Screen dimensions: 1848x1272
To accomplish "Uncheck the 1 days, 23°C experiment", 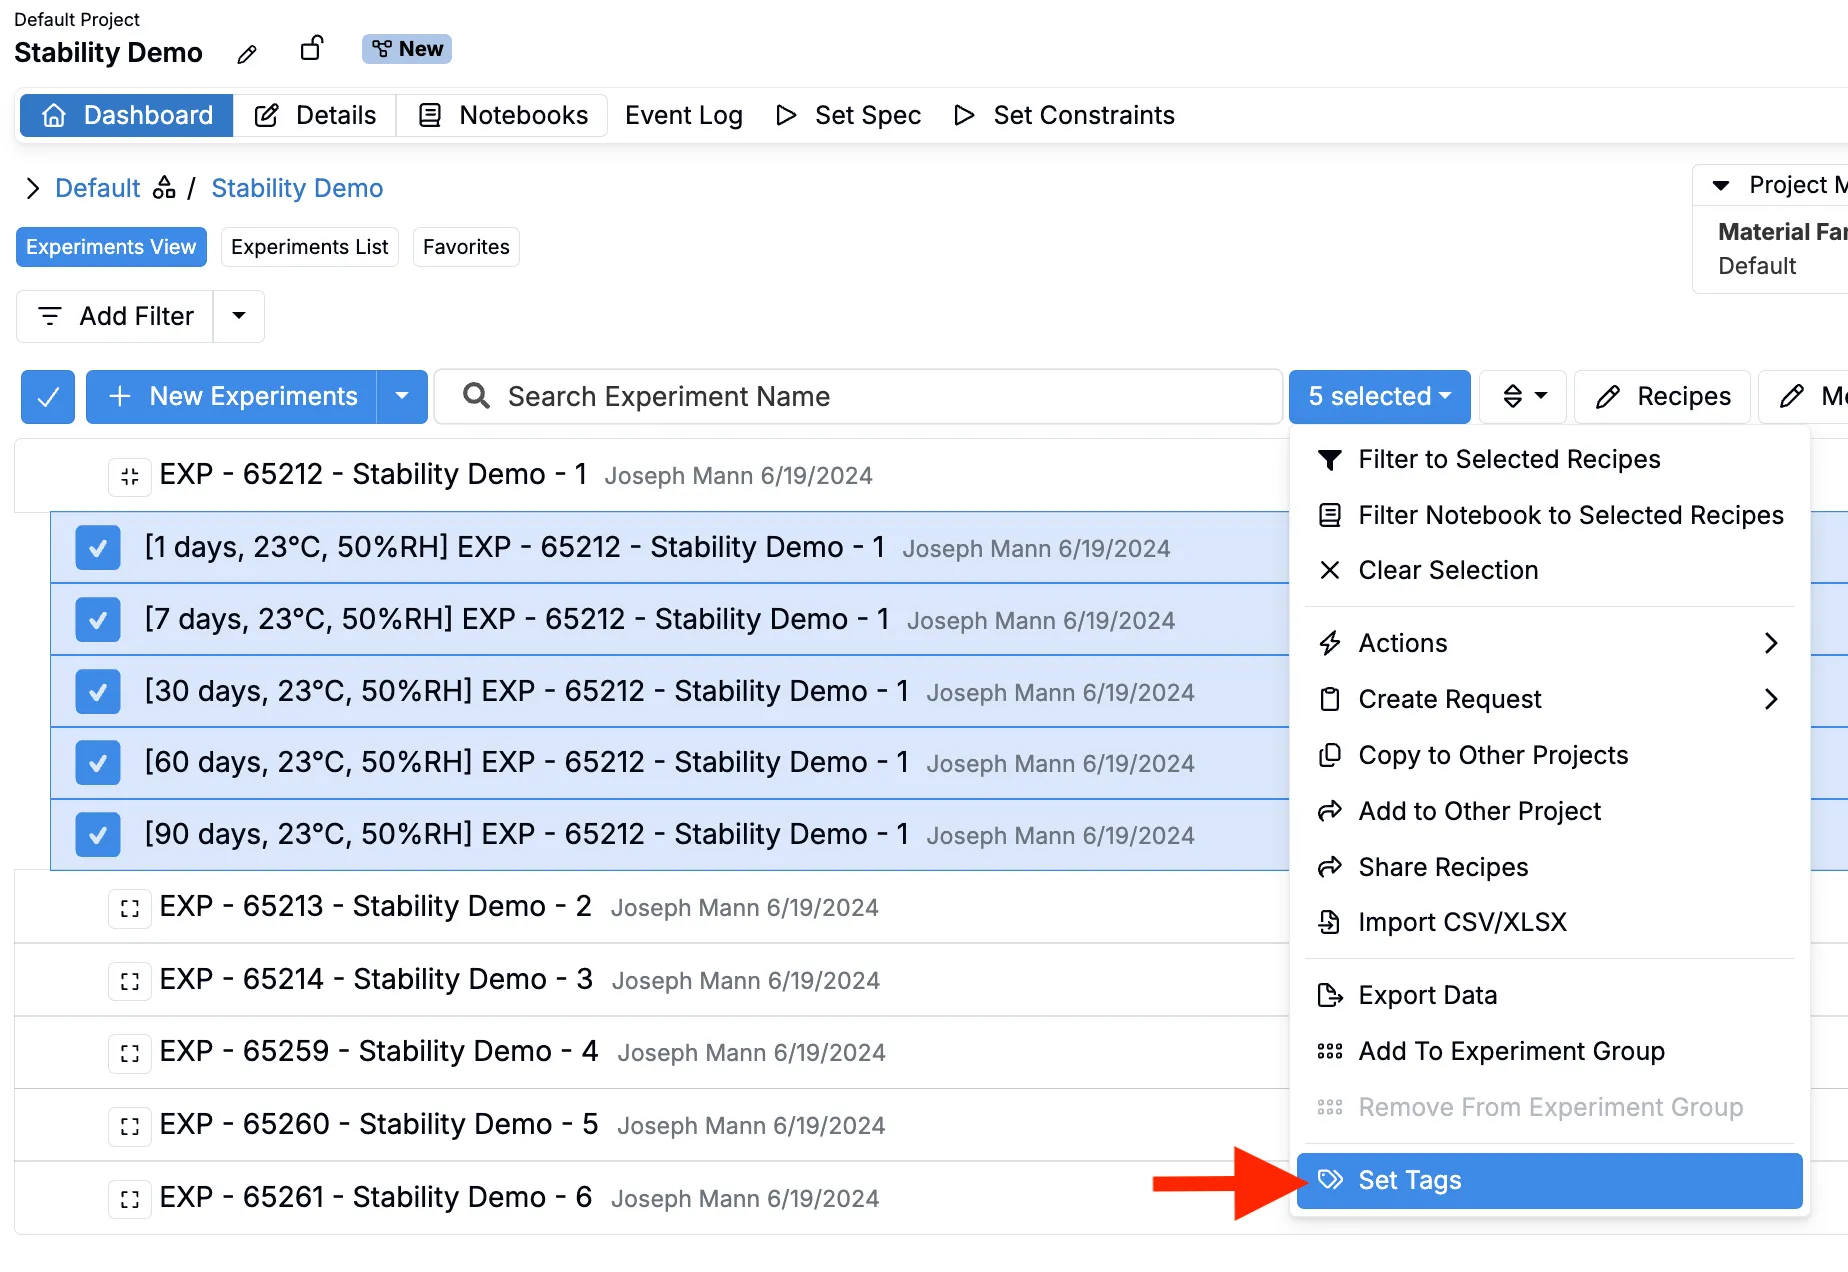I will (x=98, y=548).
